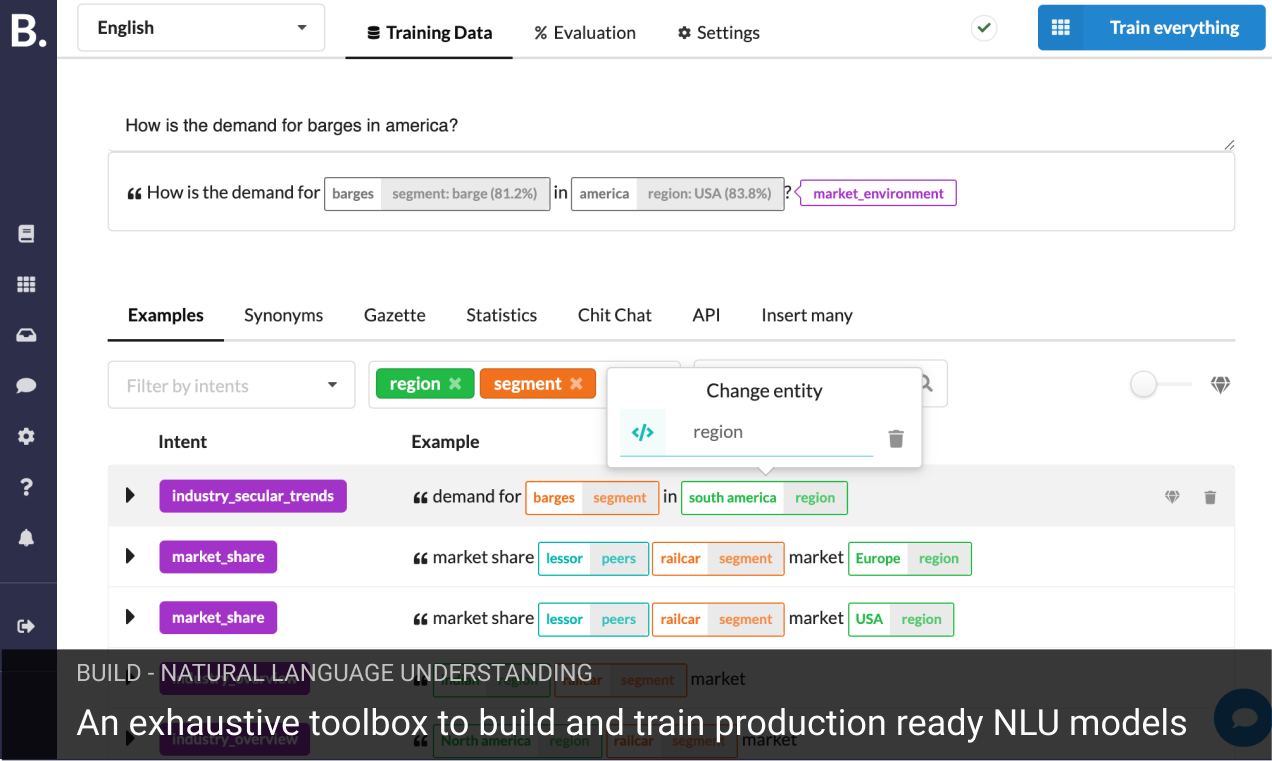Click the green checkmark status icon
This screenshot has width=1272, height=761.
984,28
